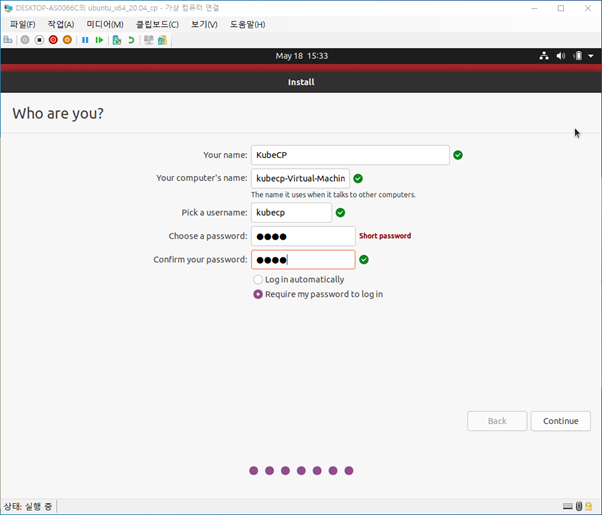
Task: Revert the VM with the green arrow icon
Action: click(x=131, y=40)
